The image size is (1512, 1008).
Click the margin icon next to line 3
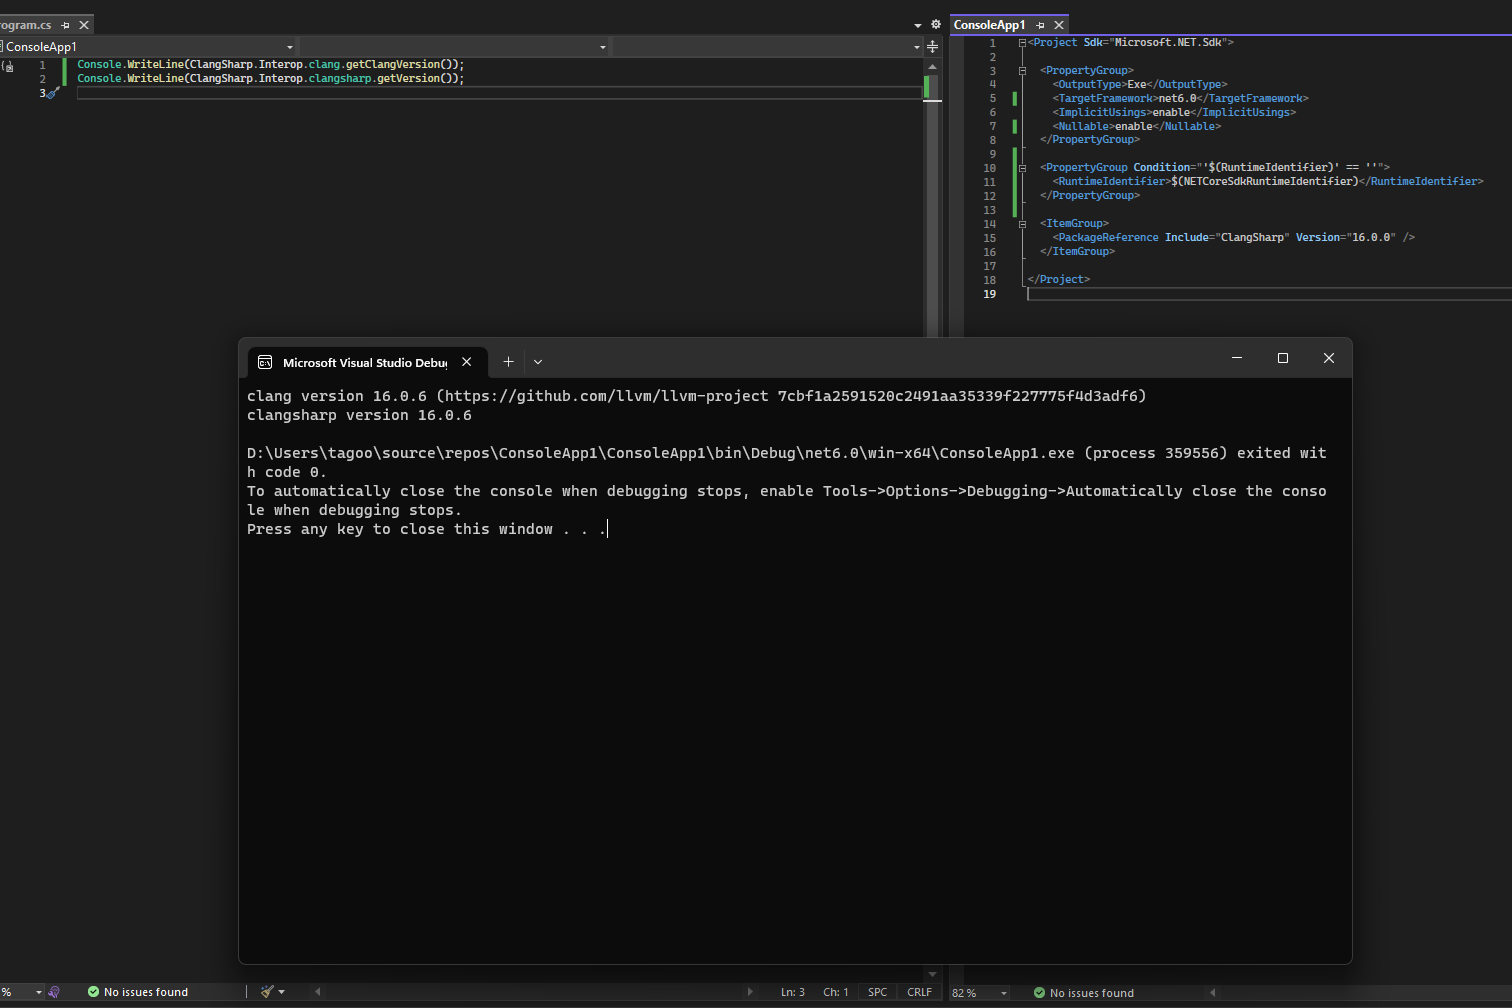point(53,92)
